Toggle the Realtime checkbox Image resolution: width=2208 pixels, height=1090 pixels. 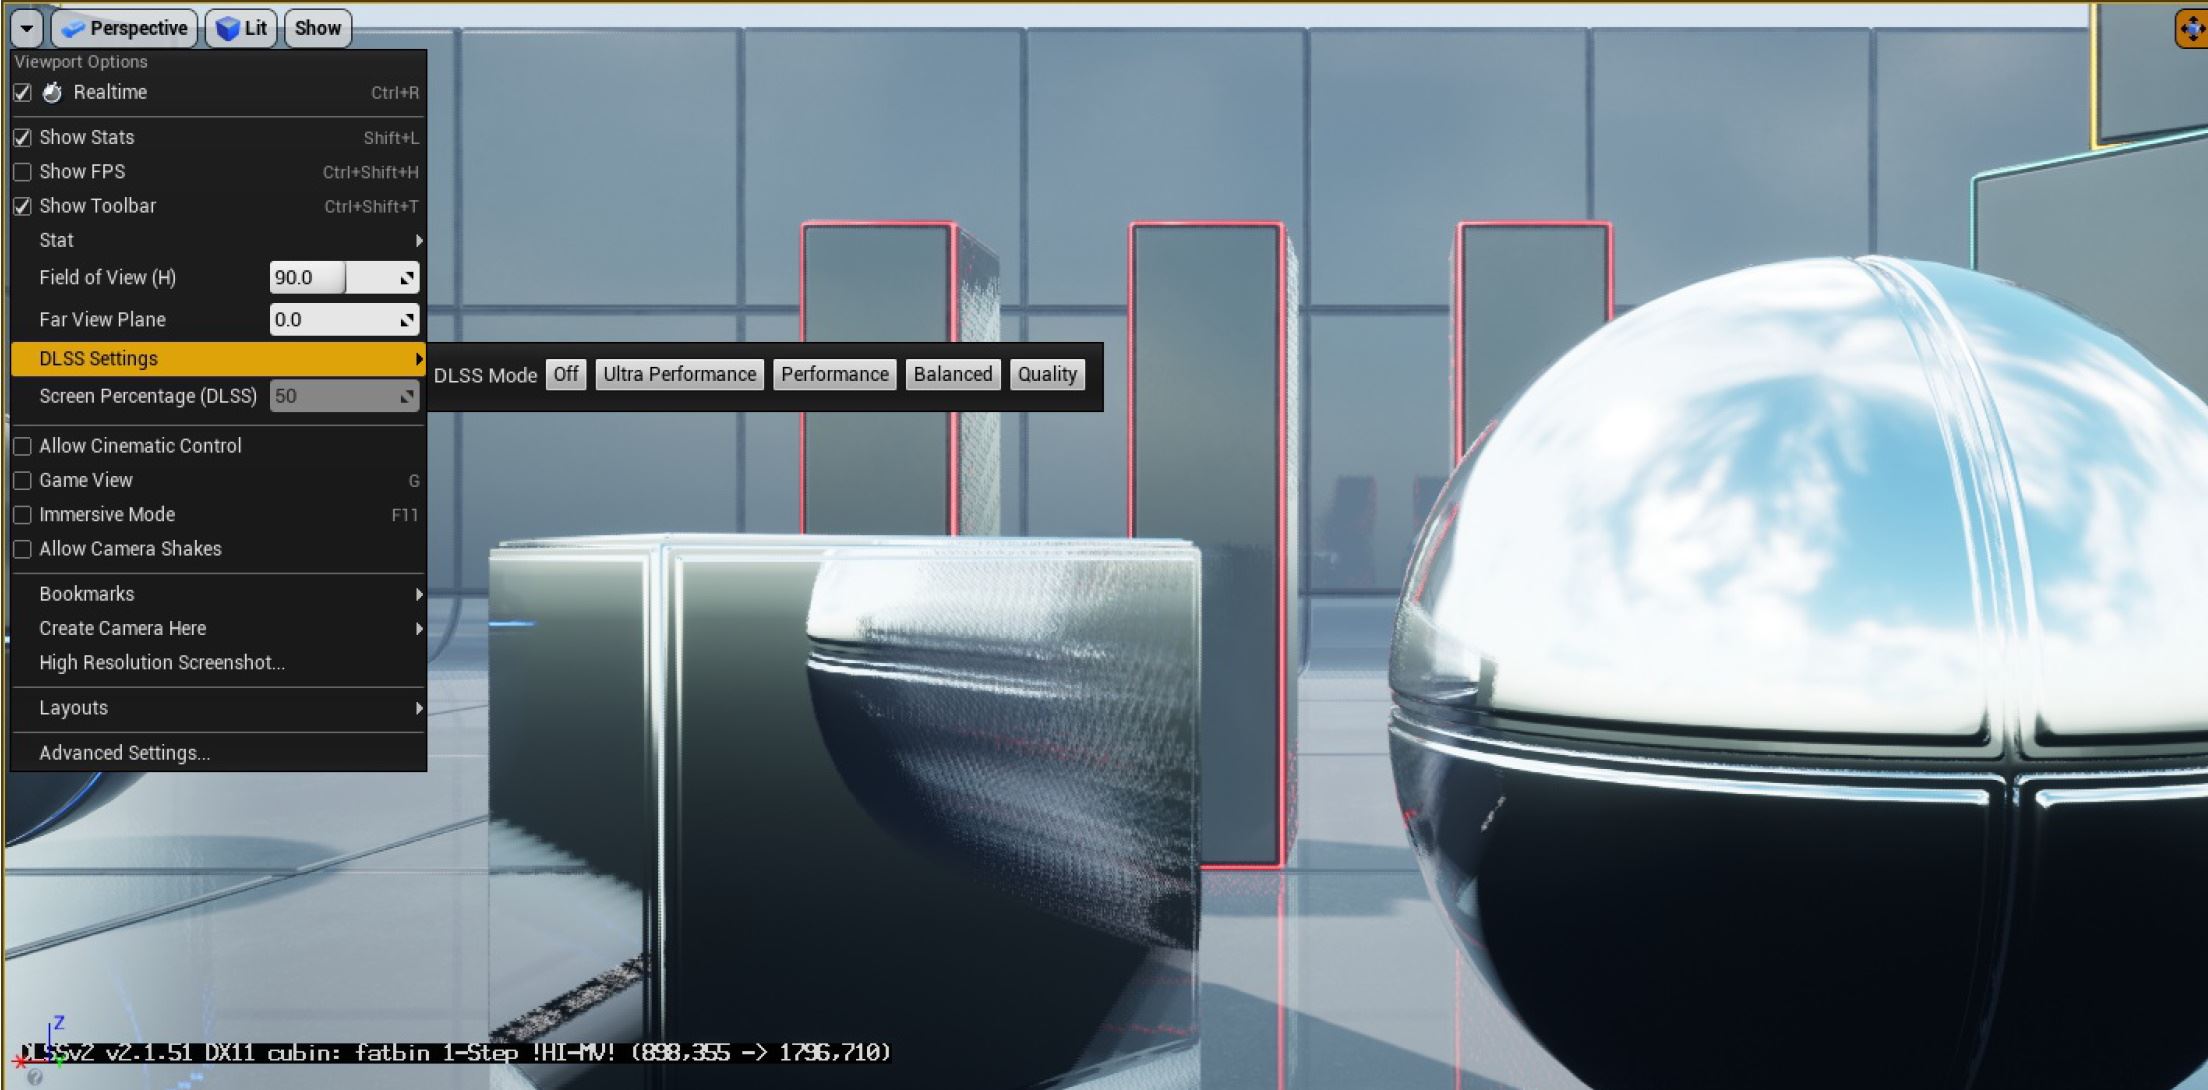point(22,93)
